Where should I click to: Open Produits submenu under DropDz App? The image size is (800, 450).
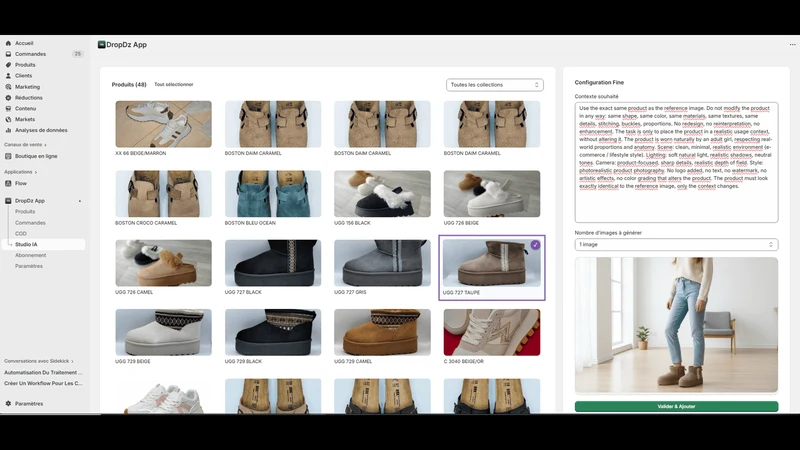(25, 212)
